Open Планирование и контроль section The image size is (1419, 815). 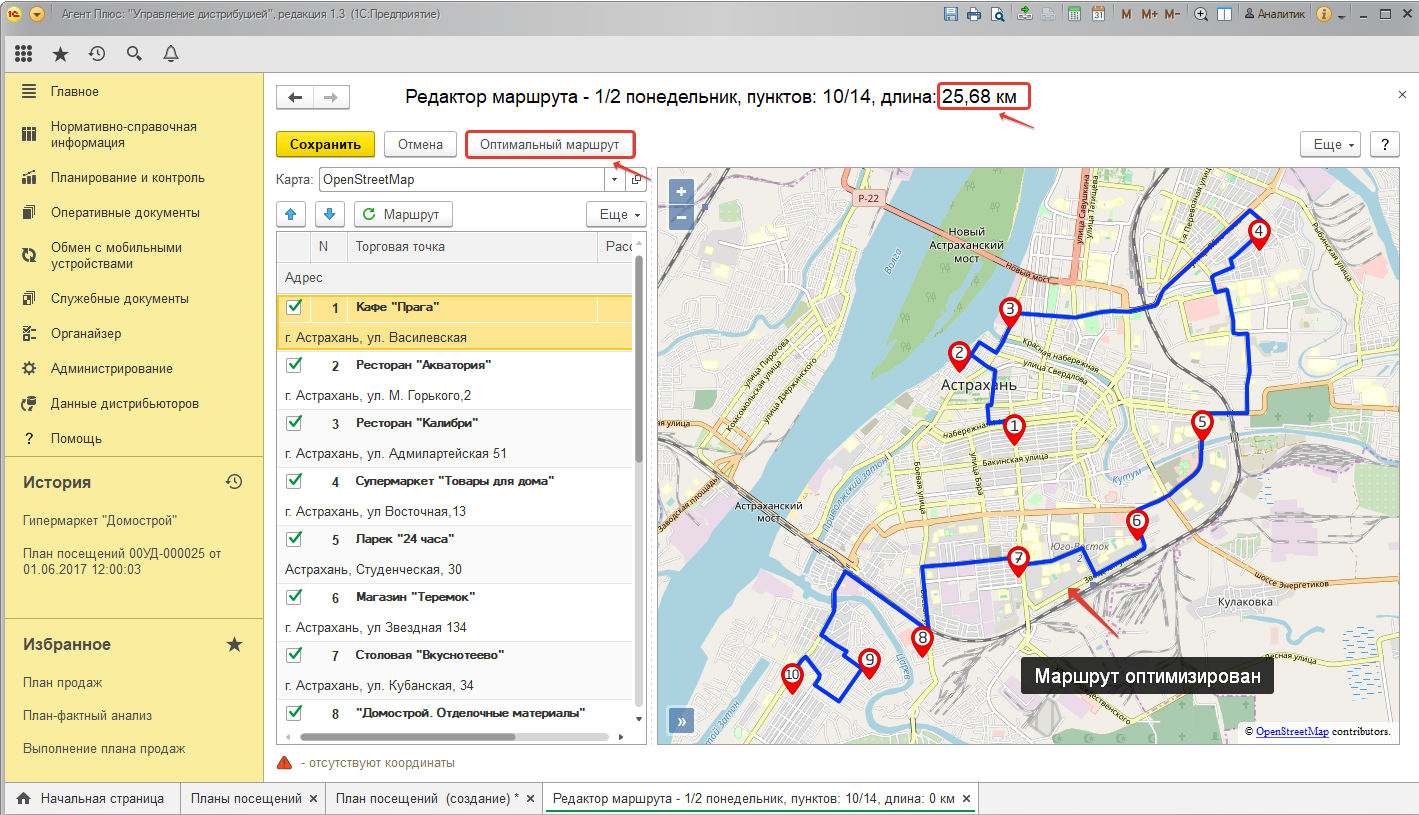tap(127, 178)
